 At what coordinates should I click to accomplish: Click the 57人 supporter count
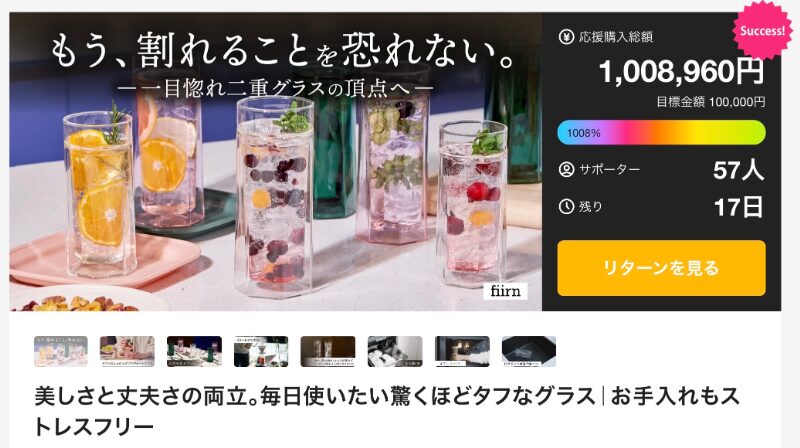click(739, 170)
